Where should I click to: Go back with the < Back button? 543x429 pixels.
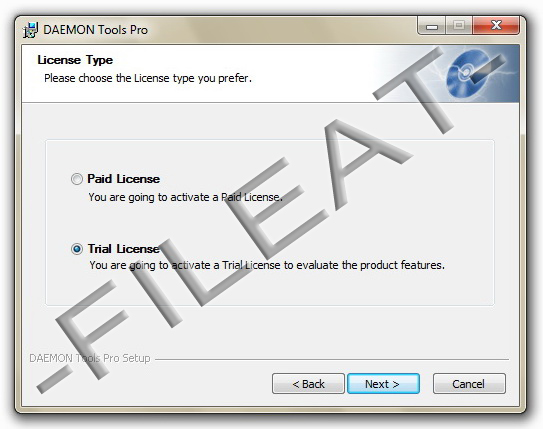click(x=308, y=384)
